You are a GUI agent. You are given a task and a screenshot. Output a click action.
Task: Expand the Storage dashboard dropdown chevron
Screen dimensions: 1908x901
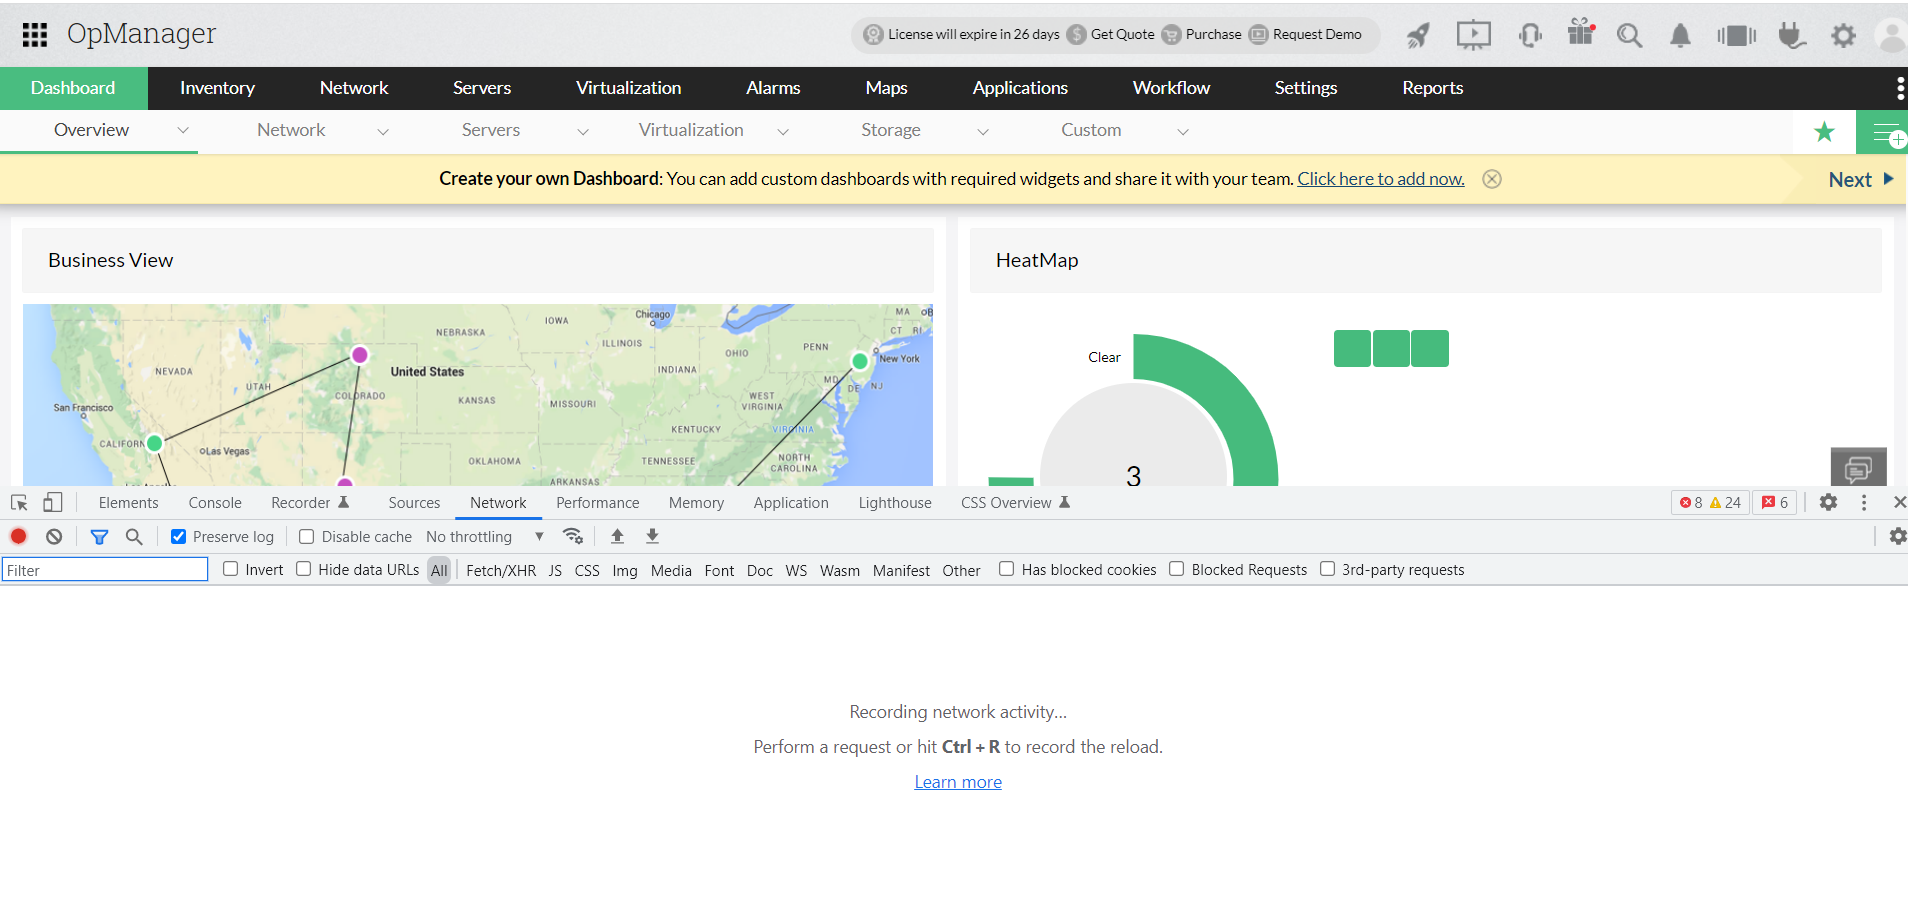pyautogui.click(x=983, y=131)
